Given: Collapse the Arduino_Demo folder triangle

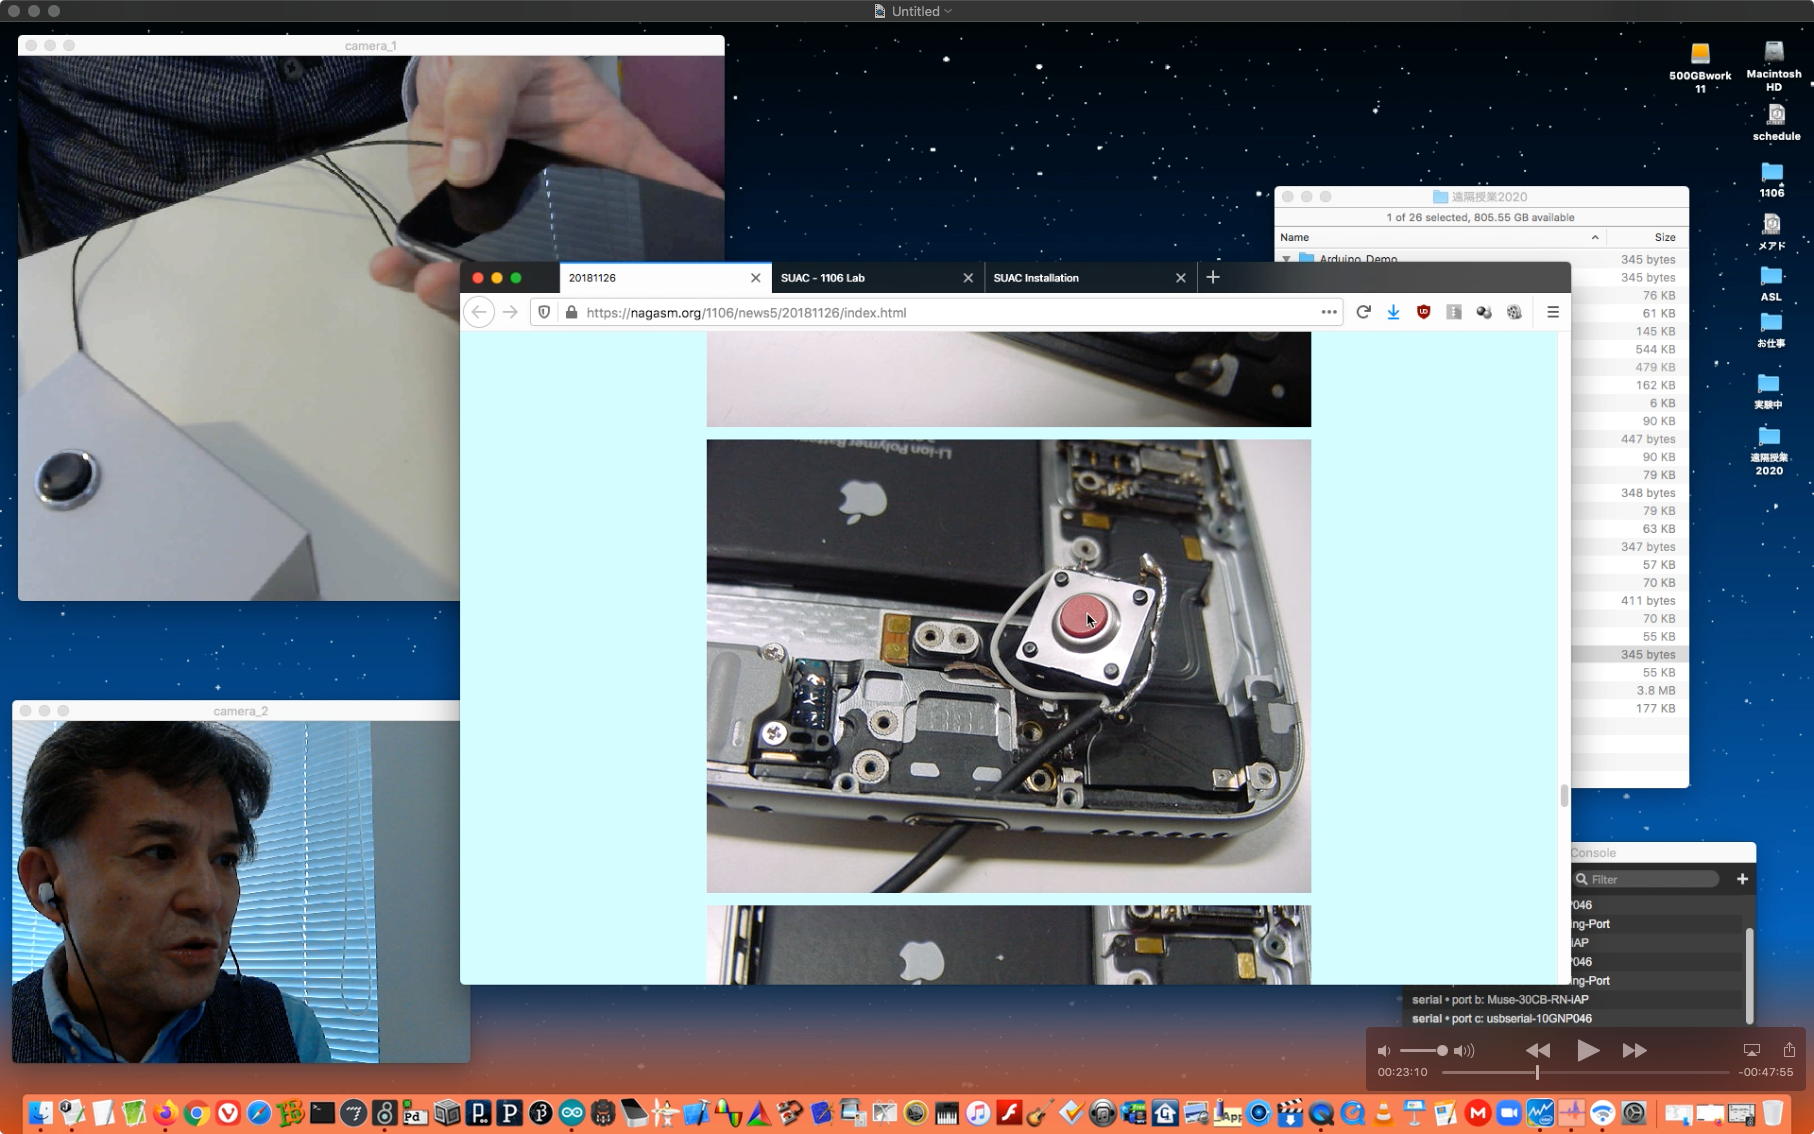Looking at the screenshot, I should (1287, 259).
